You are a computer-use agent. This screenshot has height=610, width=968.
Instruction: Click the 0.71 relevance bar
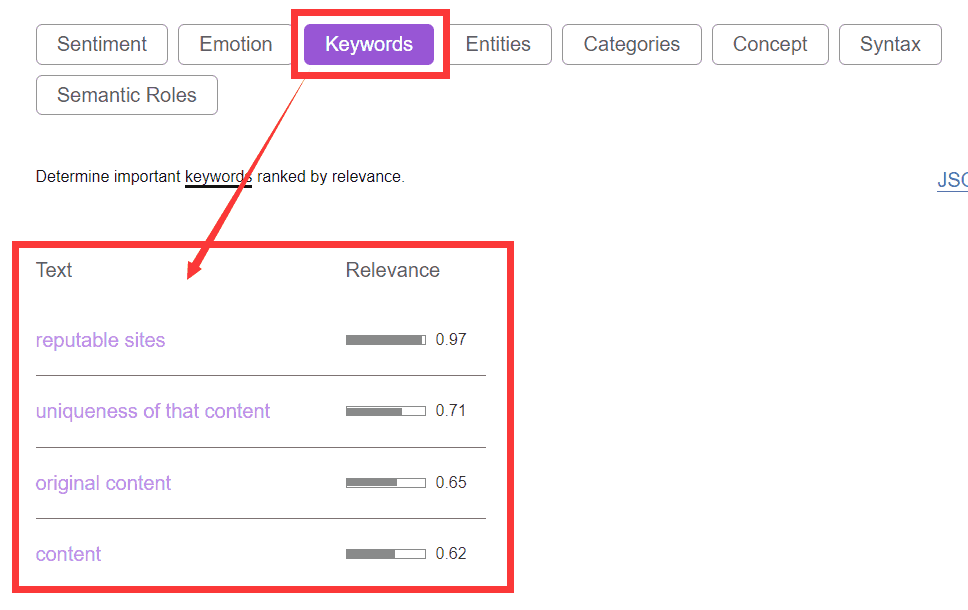click(385, 411)
